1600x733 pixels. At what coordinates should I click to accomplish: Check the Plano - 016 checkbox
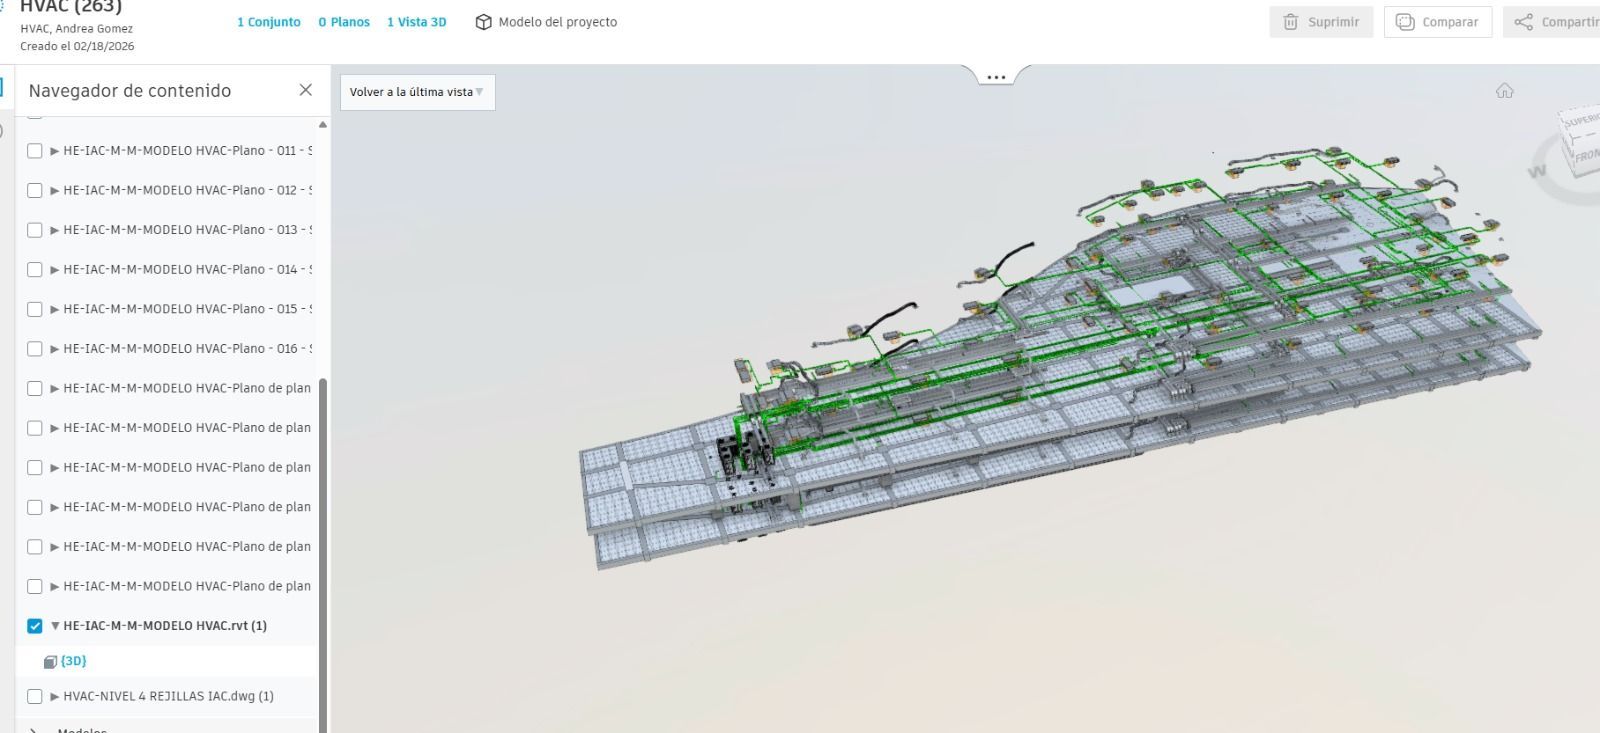[35, 349]
